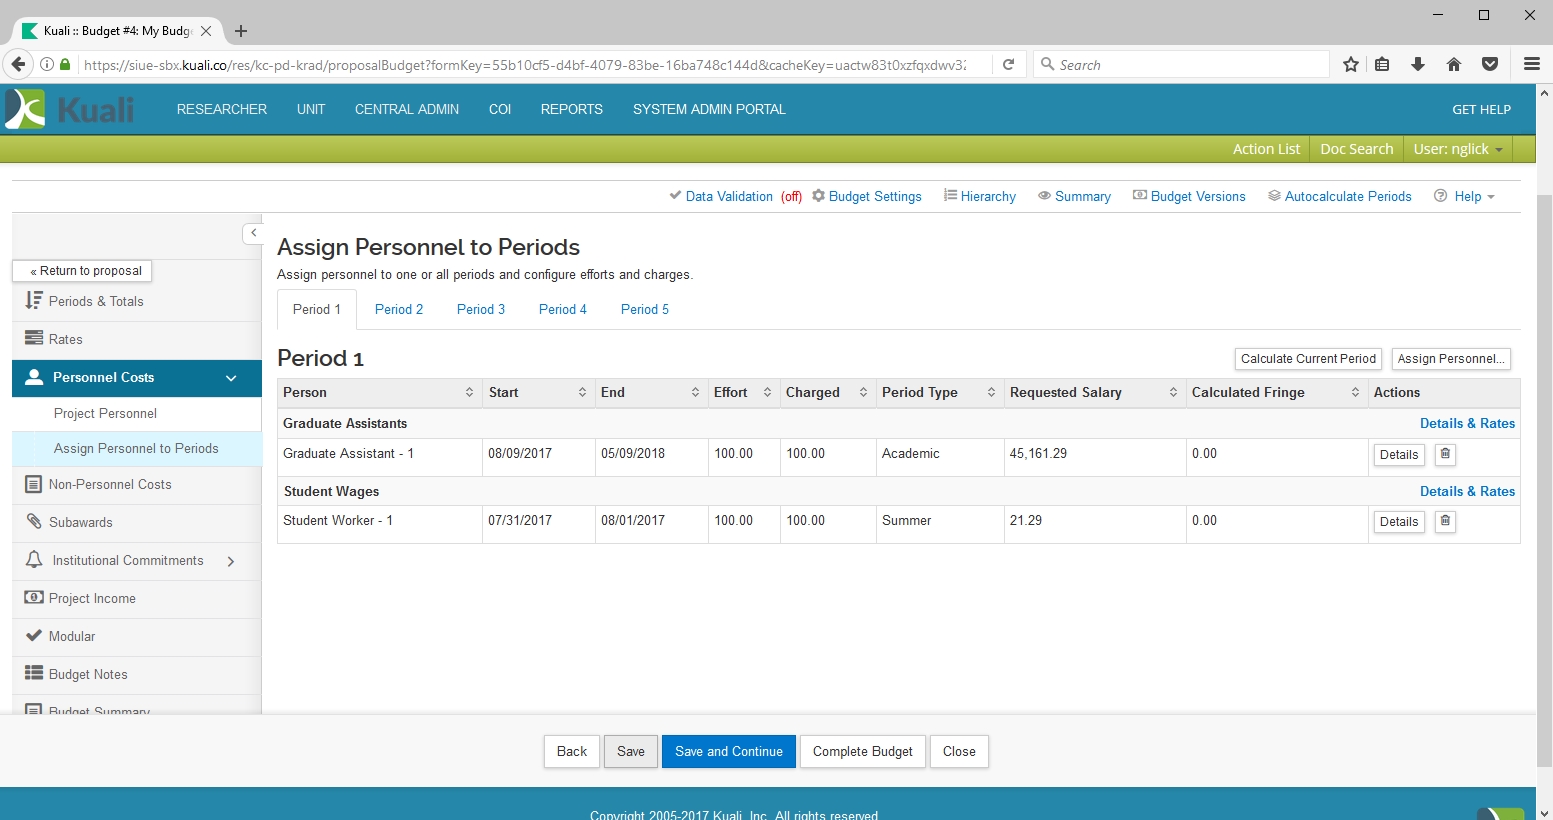The width and height of the screenshot is (1553, 820).
Task: Click trash icon for Student Worker - 1
Action: pos(1445,521)
